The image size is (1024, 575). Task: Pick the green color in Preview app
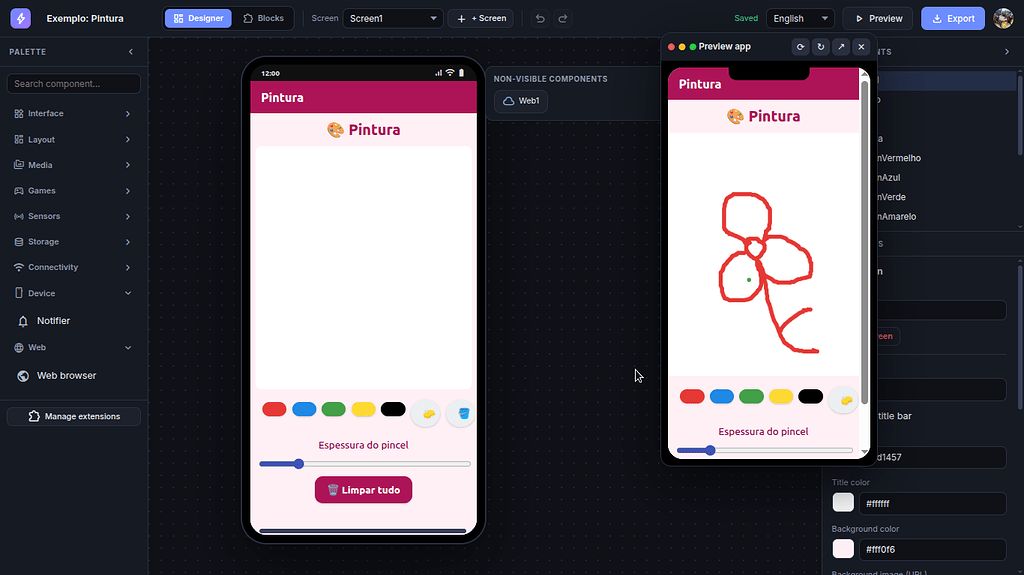click(751, 396)
